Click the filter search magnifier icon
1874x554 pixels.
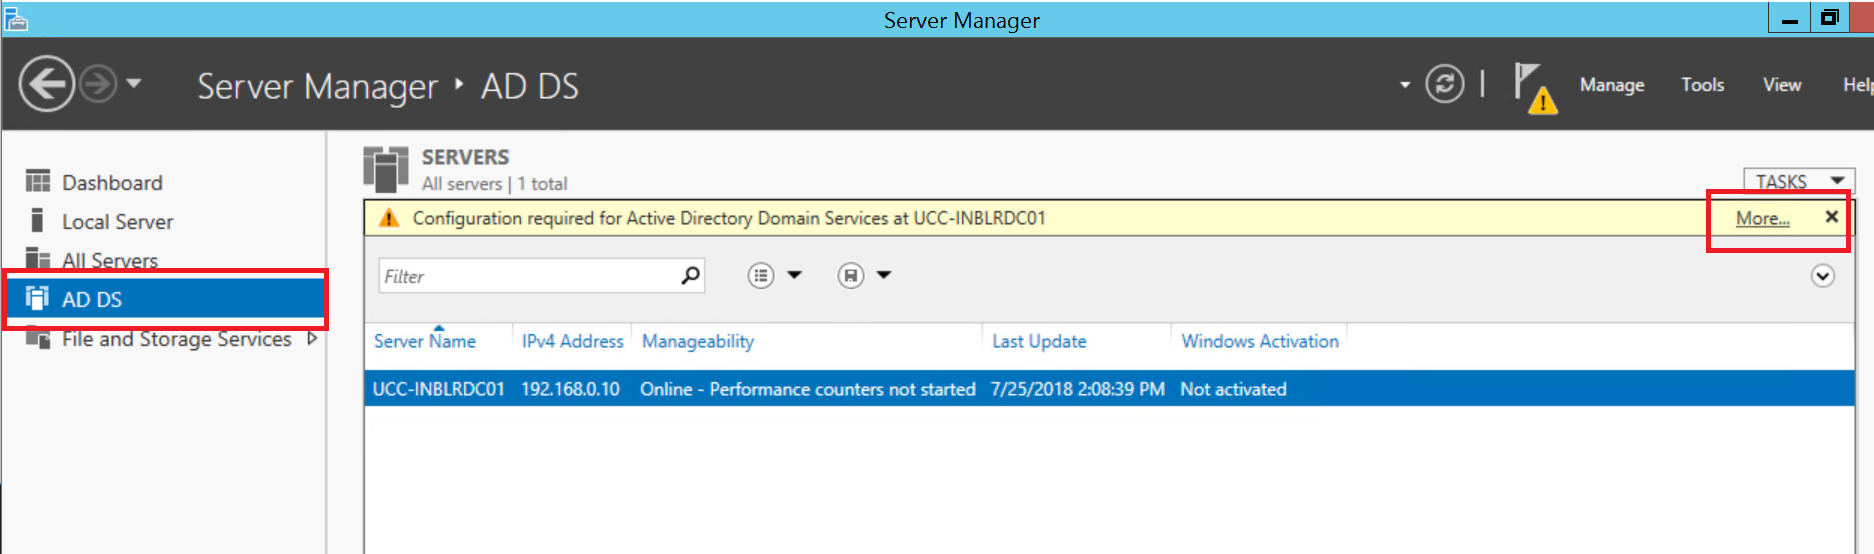coord(690,275)
